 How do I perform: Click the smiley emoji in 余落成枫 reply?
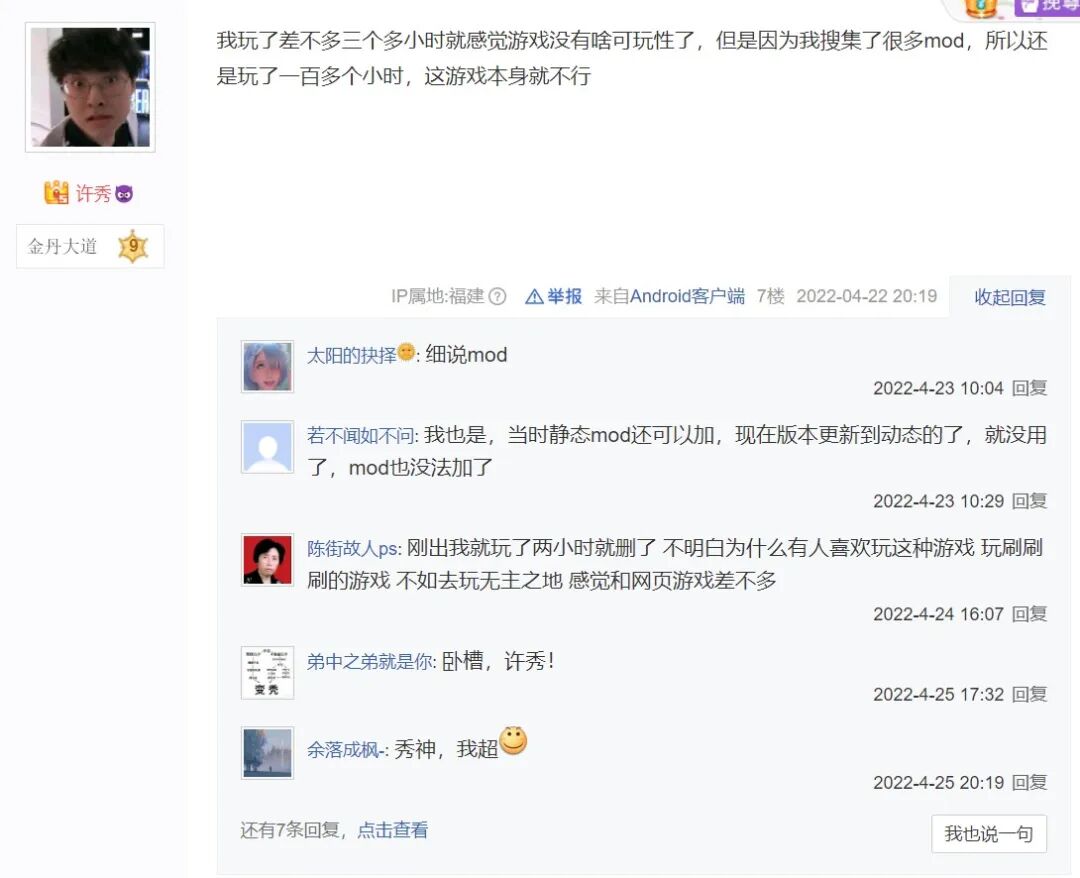pos(513,741)
